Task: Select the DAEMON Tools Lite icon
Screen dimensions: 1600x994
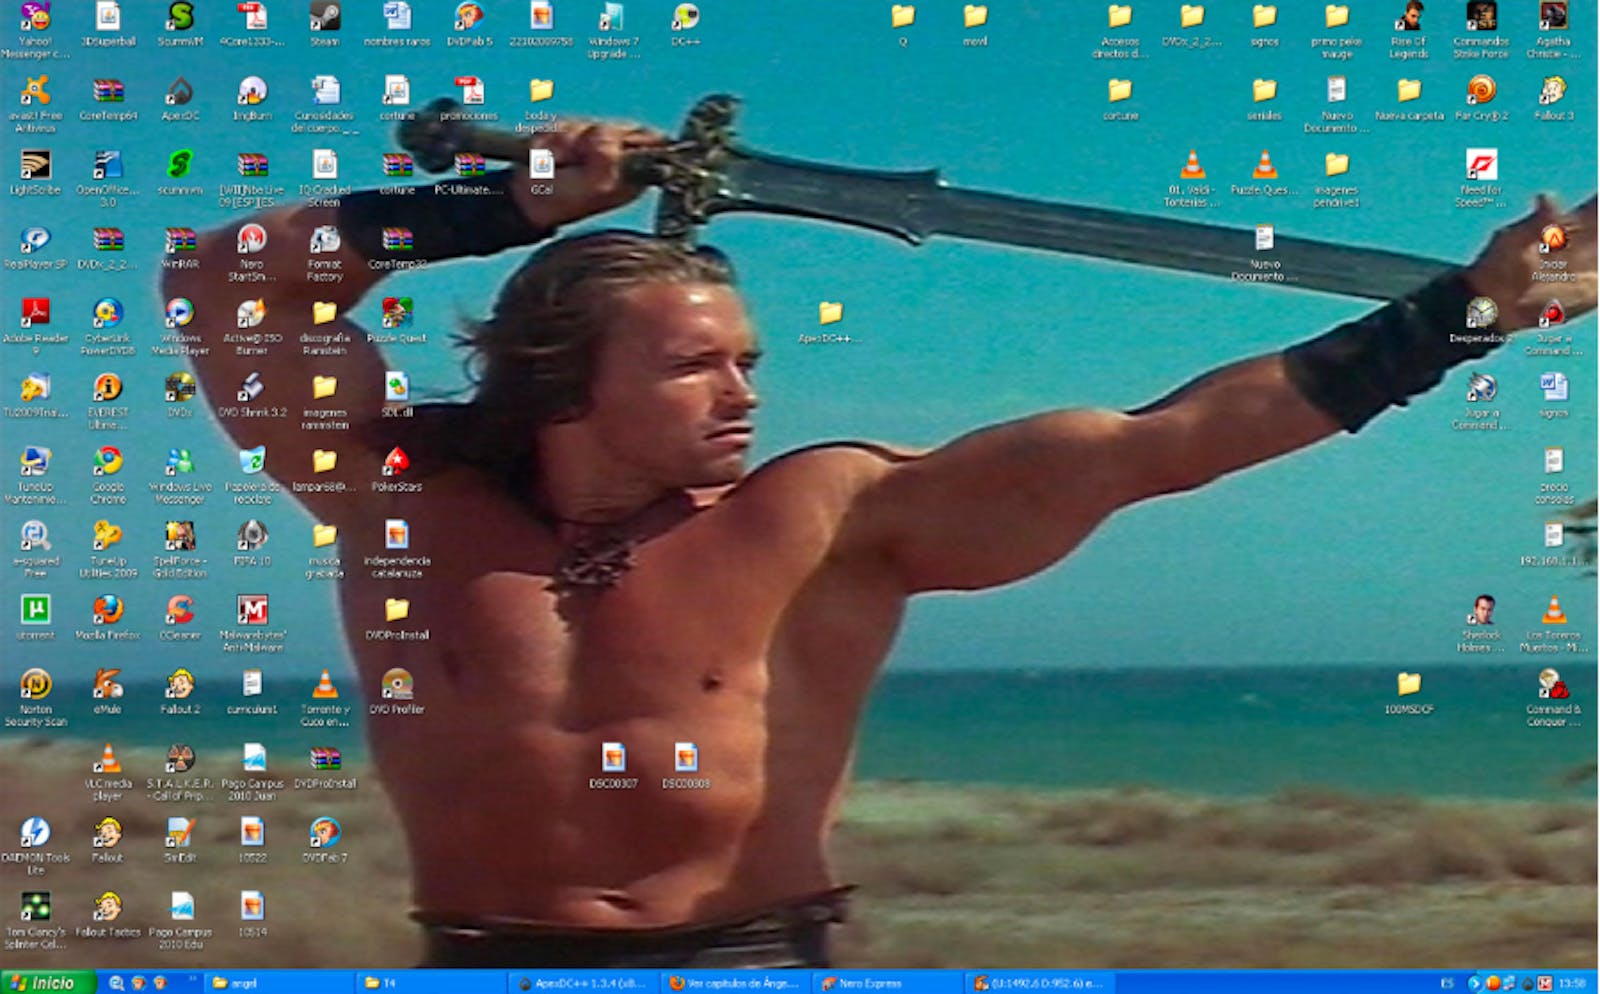Action: pos(36,833)
